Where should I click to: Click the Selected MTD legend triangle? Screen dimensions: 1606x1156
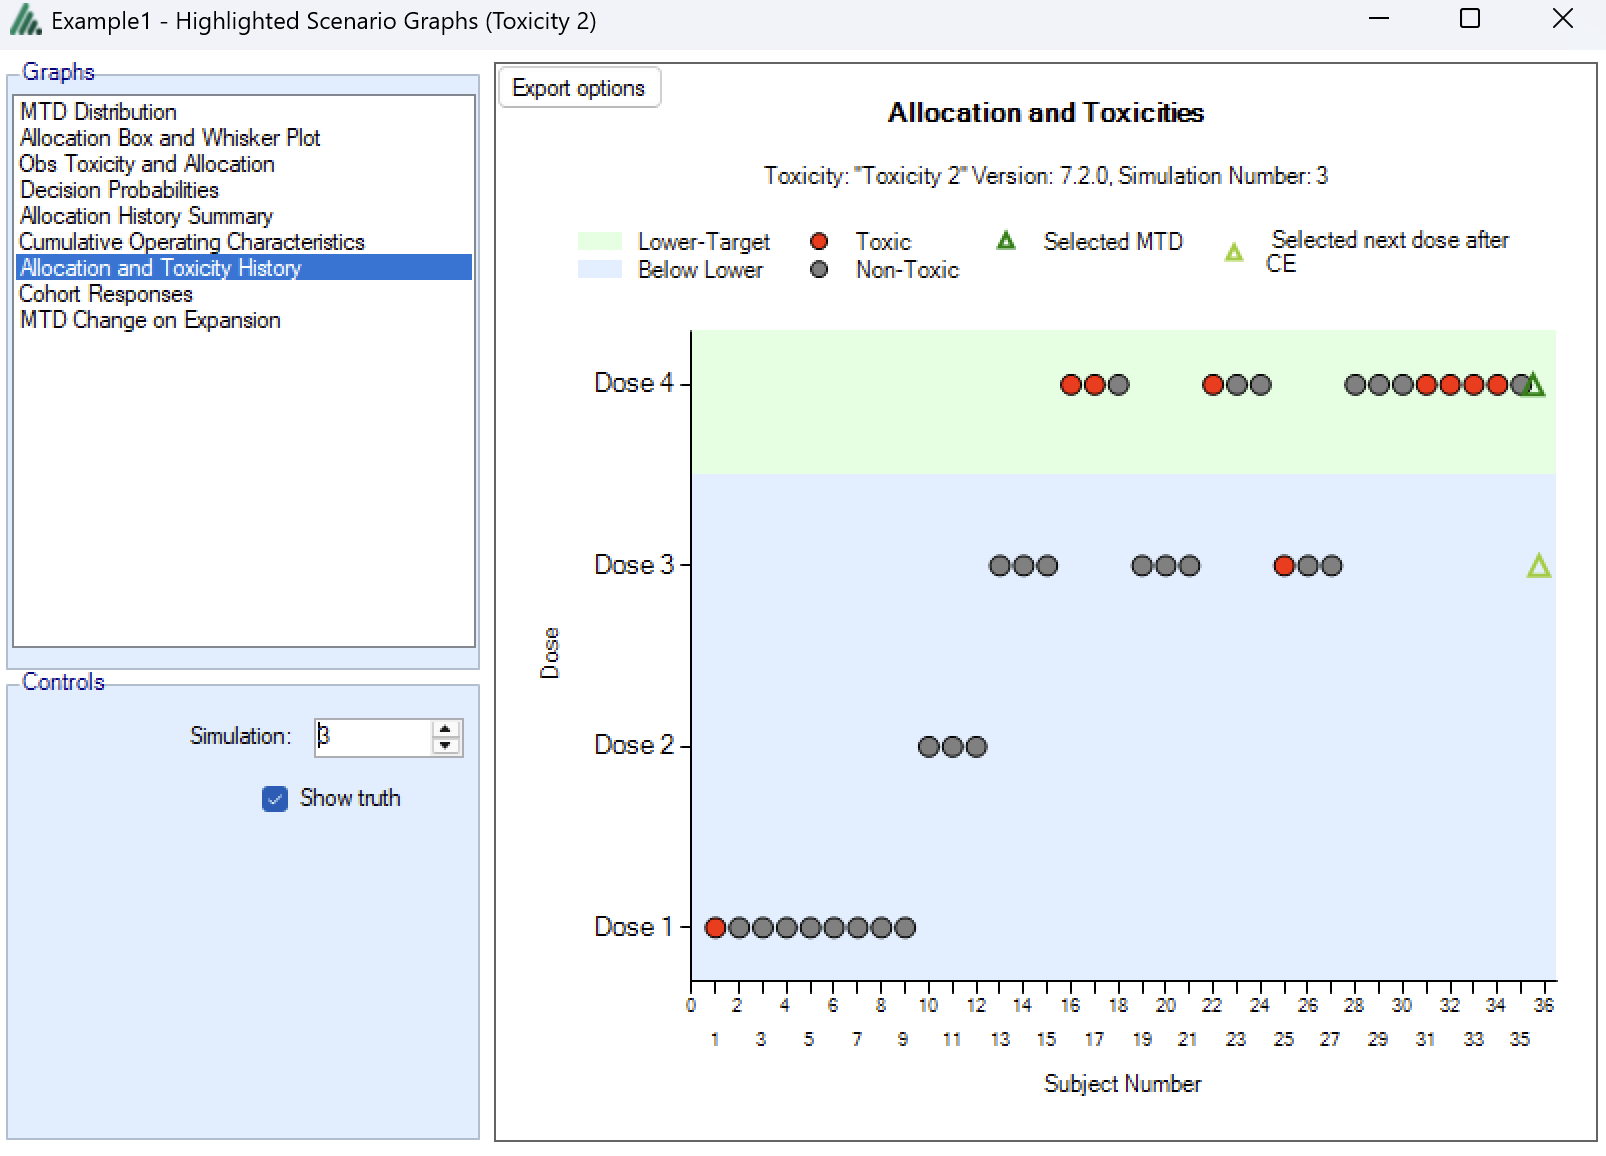(1006, 241)
